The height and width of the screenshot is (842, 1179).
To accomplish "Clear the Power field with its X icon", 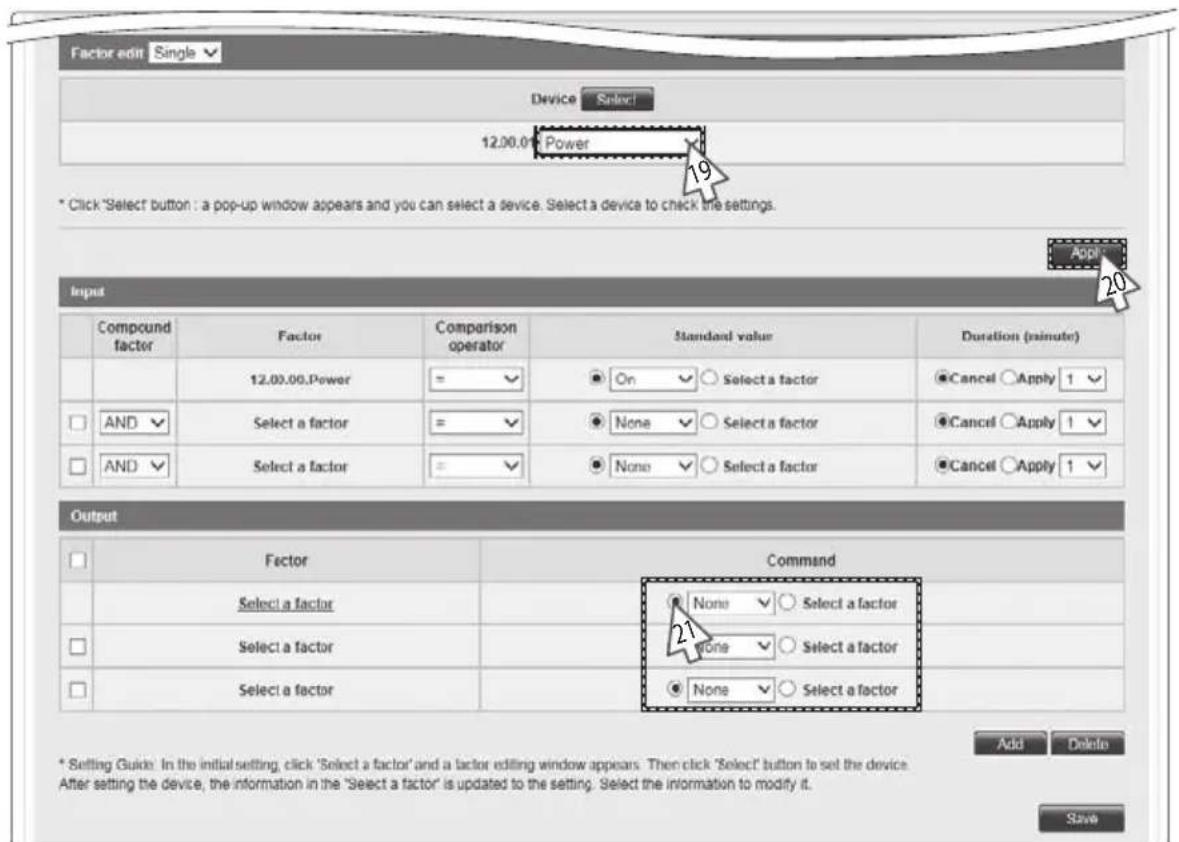I will coord(690,143).
